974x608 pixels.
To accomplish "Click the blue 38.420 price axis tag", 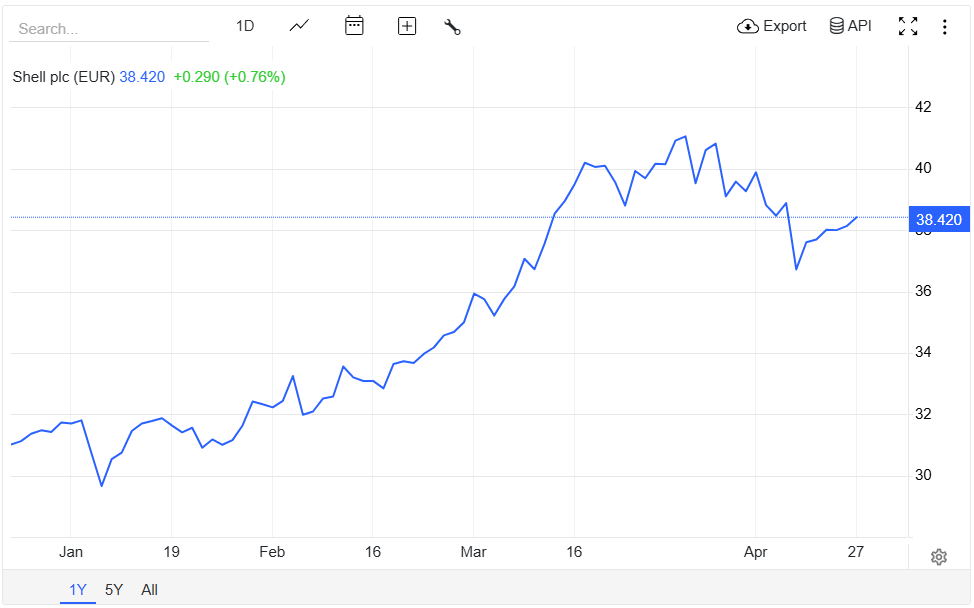I will [938, 220].
